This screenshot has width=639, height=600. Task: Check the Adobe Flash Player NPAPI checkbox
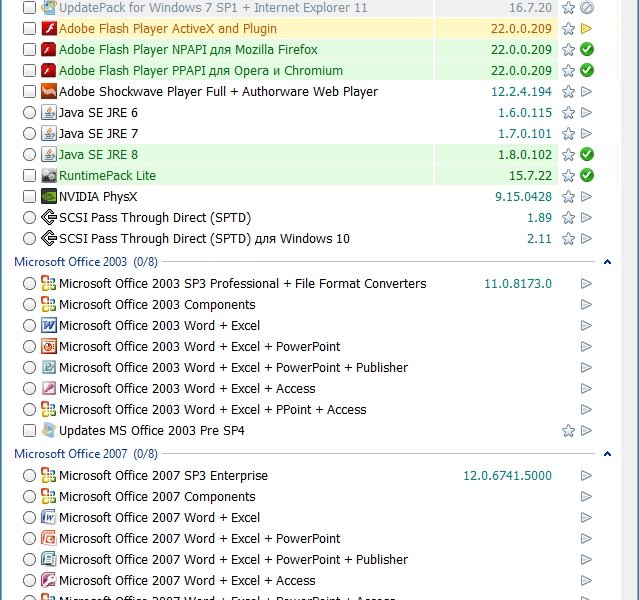click(x=29, y=49)
